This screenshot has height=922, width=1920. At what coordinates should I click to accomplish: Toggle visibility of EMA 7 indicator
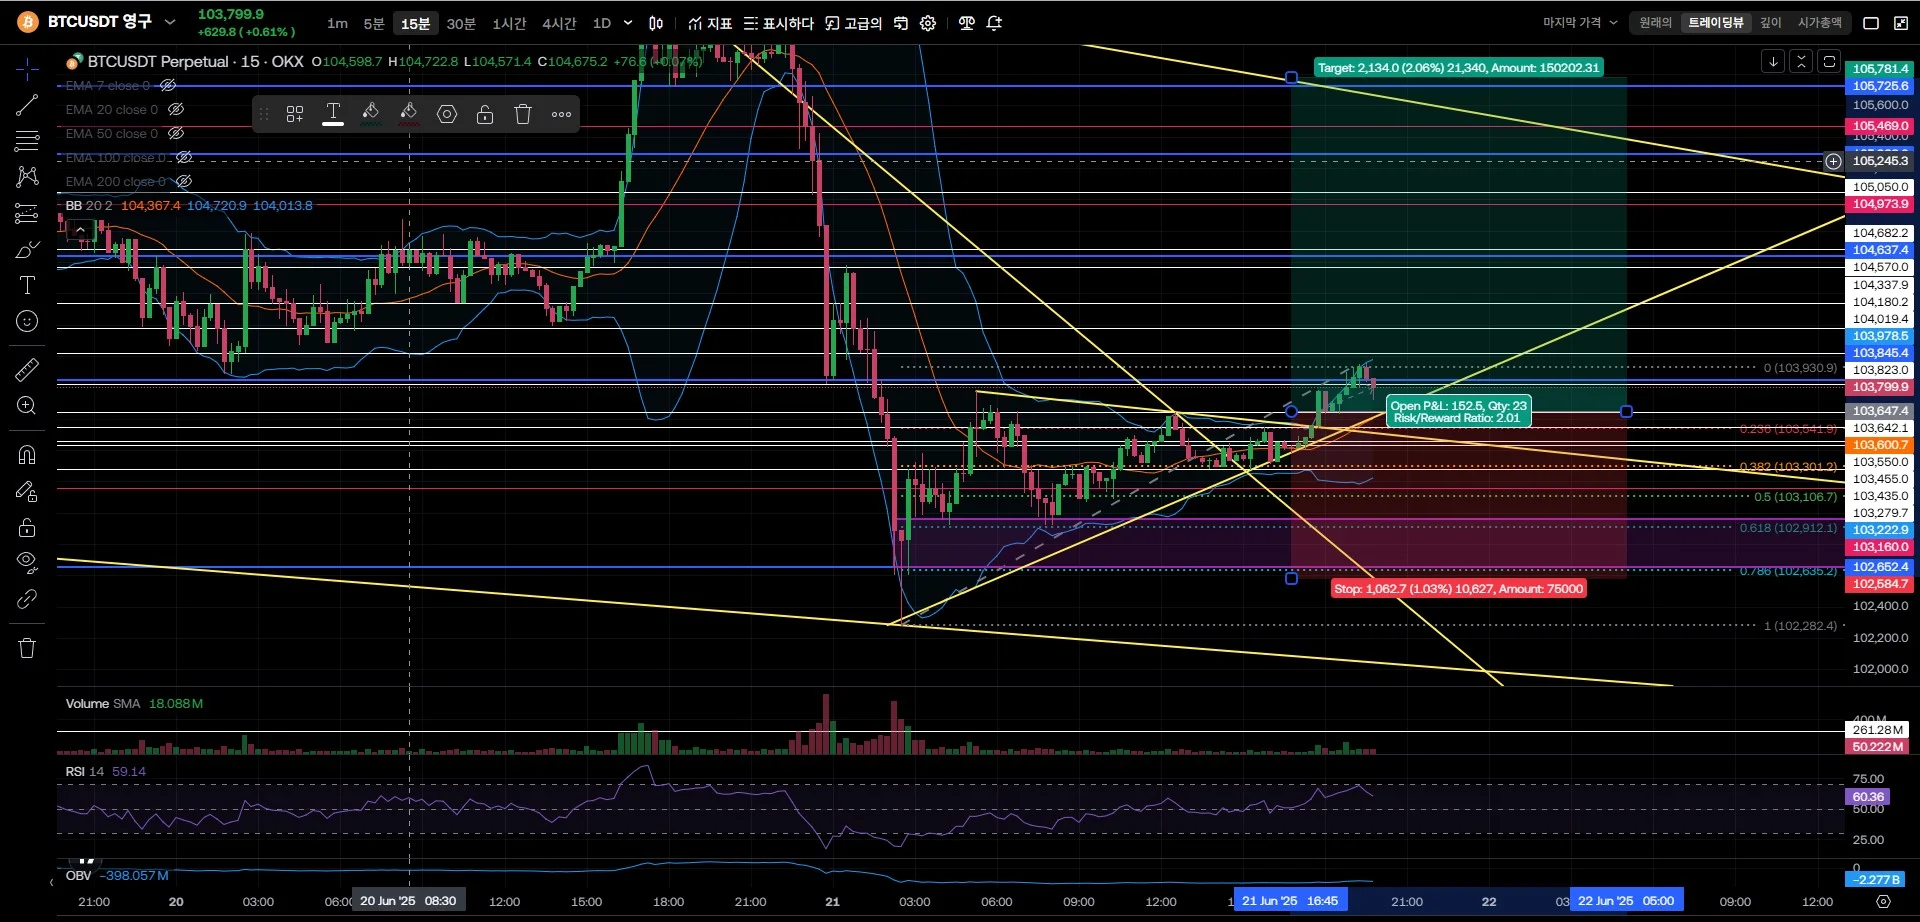168,86
